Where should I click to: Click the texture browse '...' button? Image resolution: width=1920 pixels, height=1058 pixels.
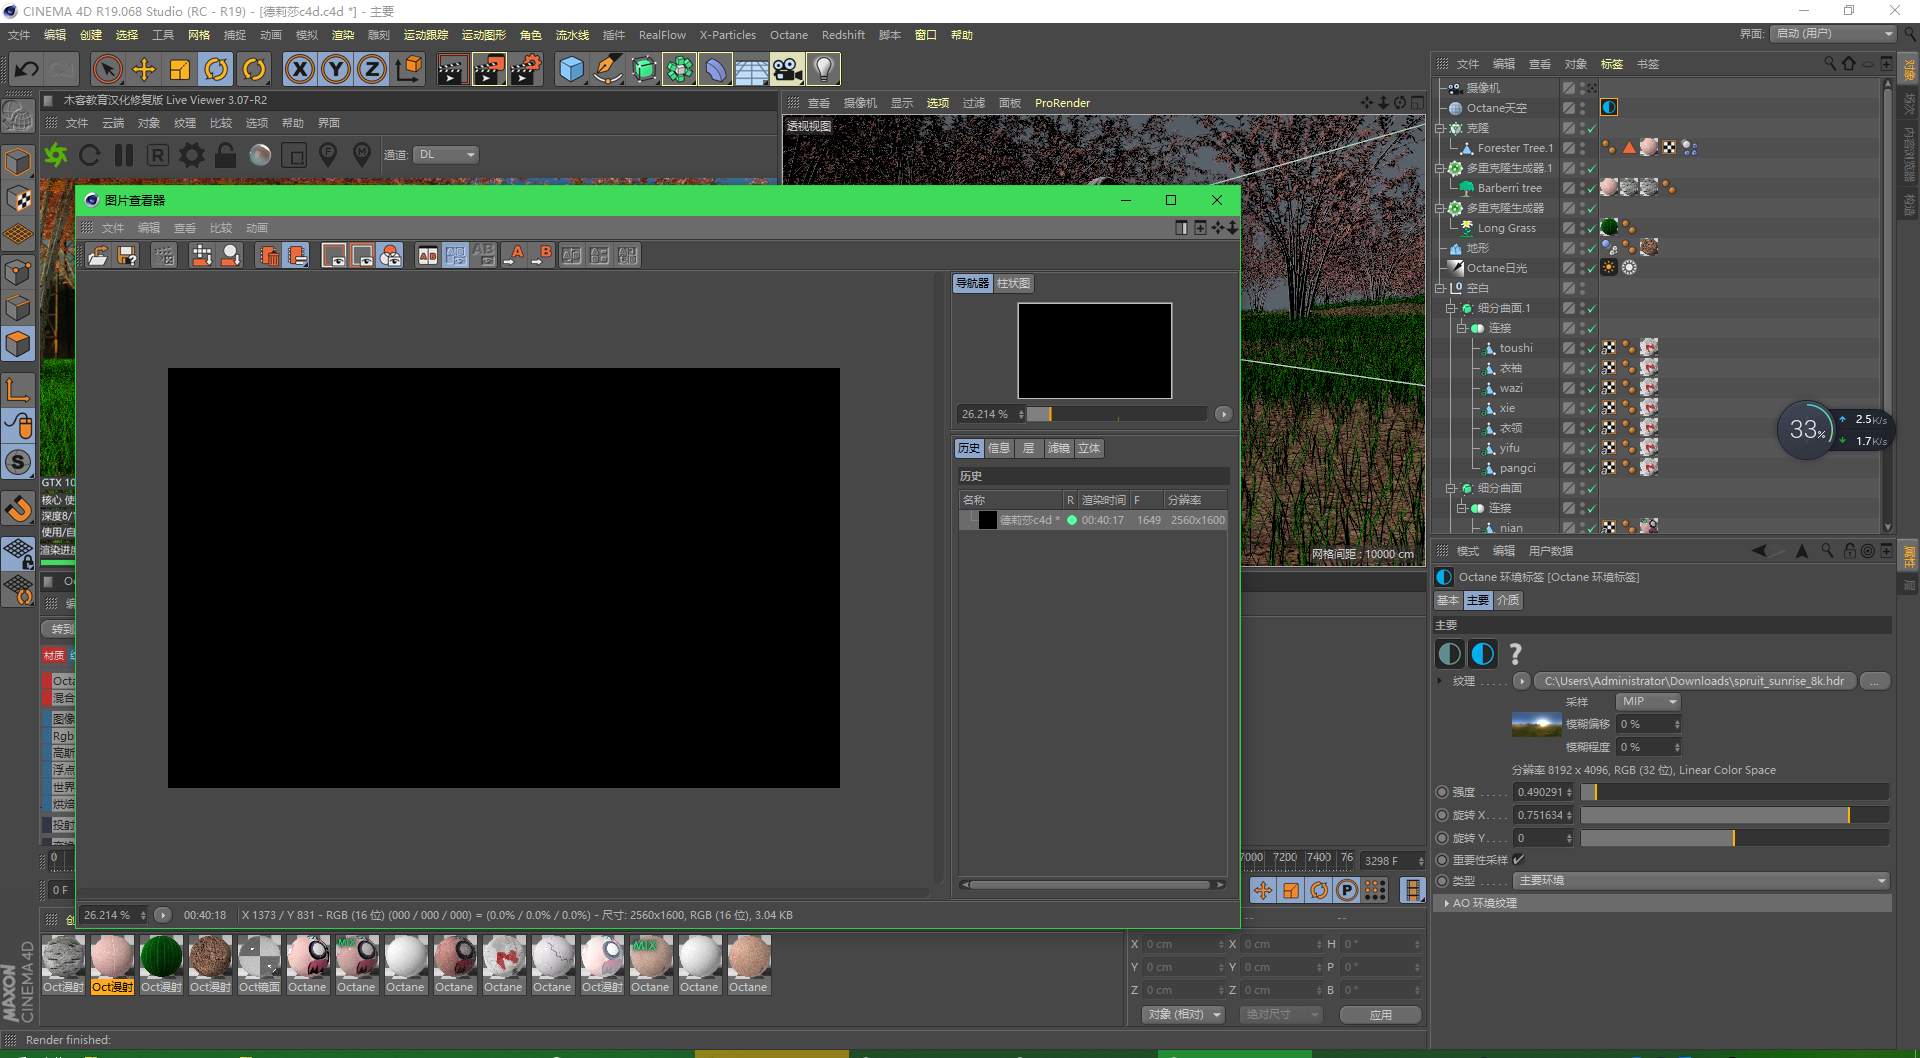[x=1875, y=681]
